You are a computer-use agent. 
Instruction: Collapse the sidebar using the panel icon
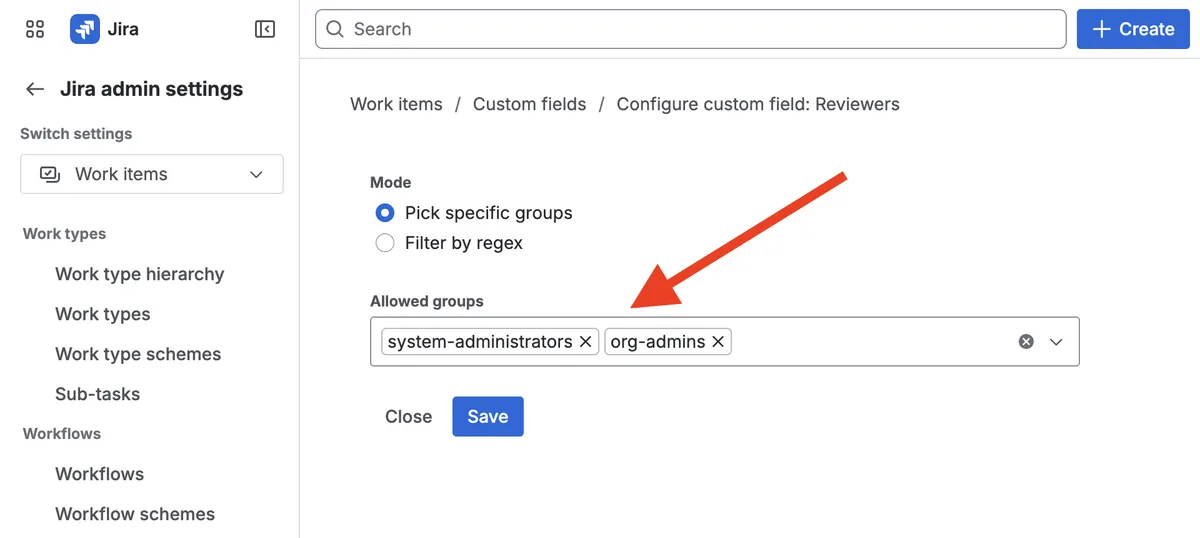265,29
